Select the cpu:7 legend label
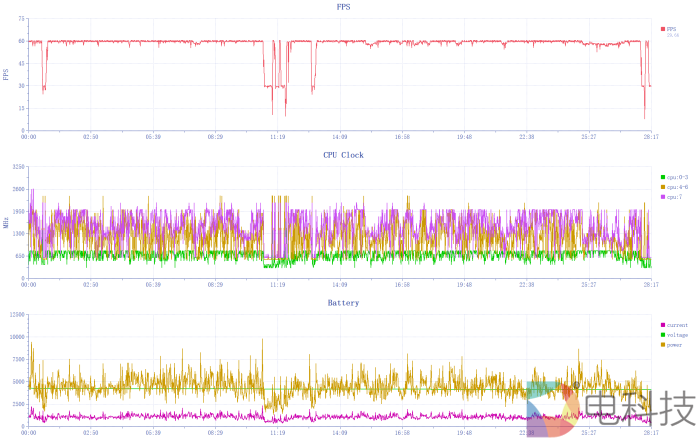Screen dimensions: 700x444 pos(675,197)
